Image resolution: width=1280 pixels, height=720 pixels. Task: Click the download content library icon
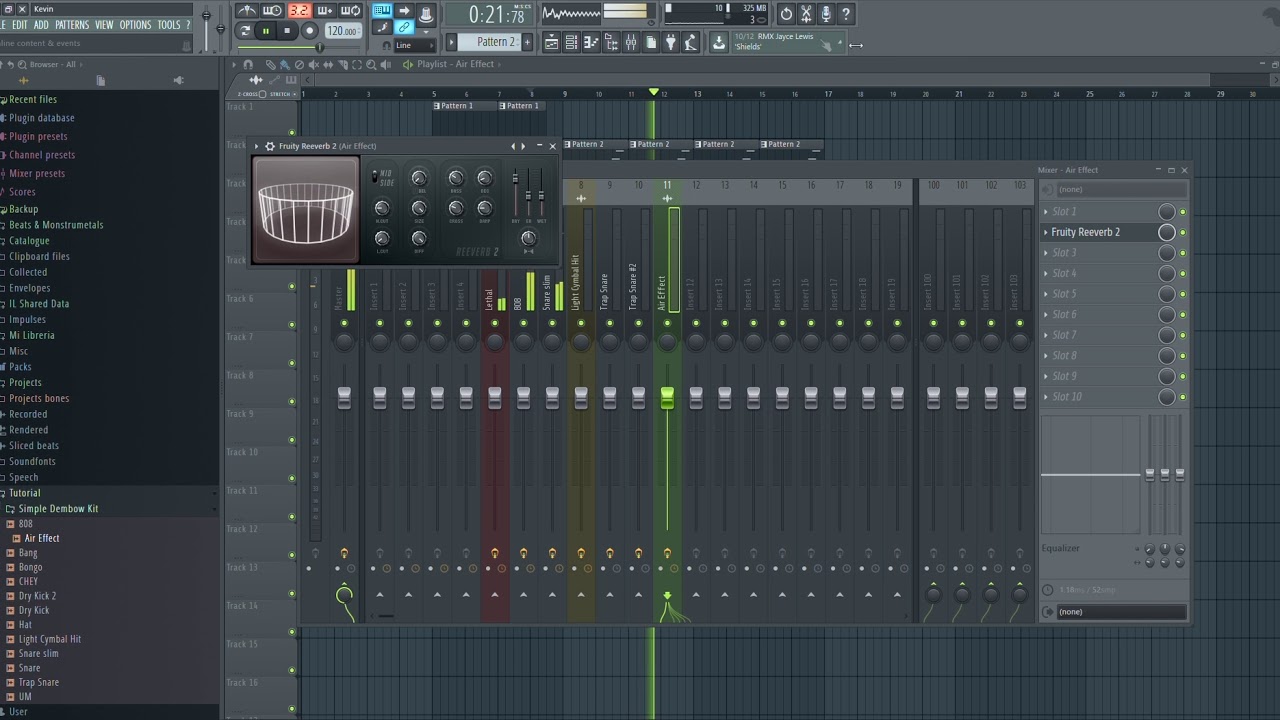click(717, 42)
